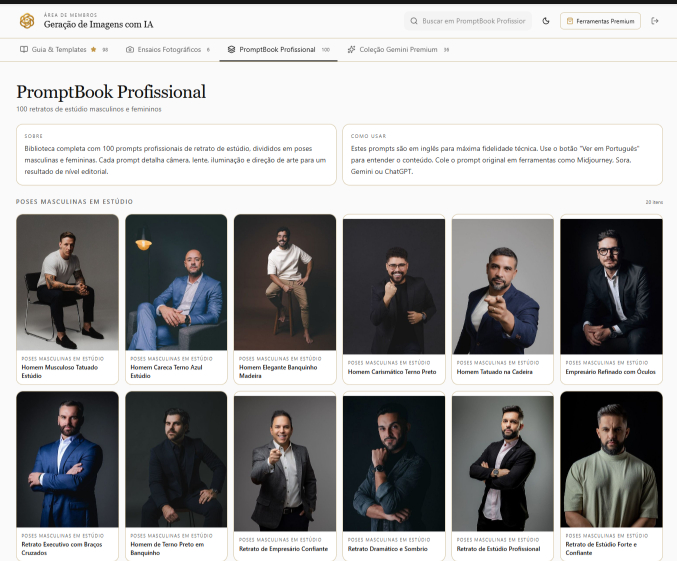Open Homem Musculoso Tatuado Estúdio card image
Viewport: 677px width, 561px height.
(67, 282)
